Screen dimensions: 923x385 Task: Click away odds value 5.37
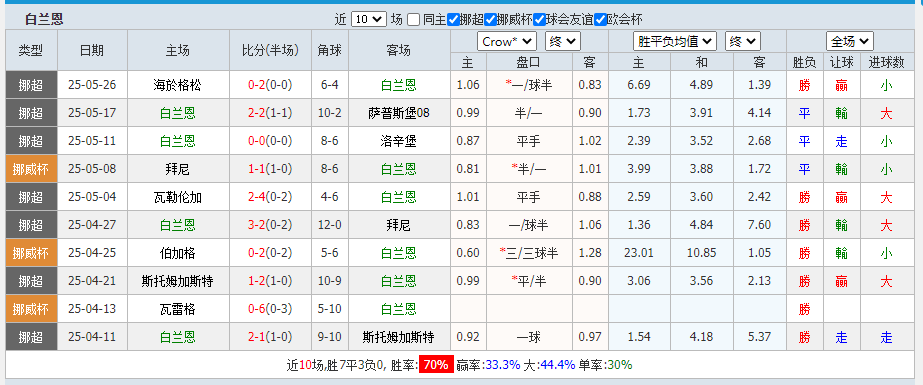pyautogui.click(x=759, y=337)
